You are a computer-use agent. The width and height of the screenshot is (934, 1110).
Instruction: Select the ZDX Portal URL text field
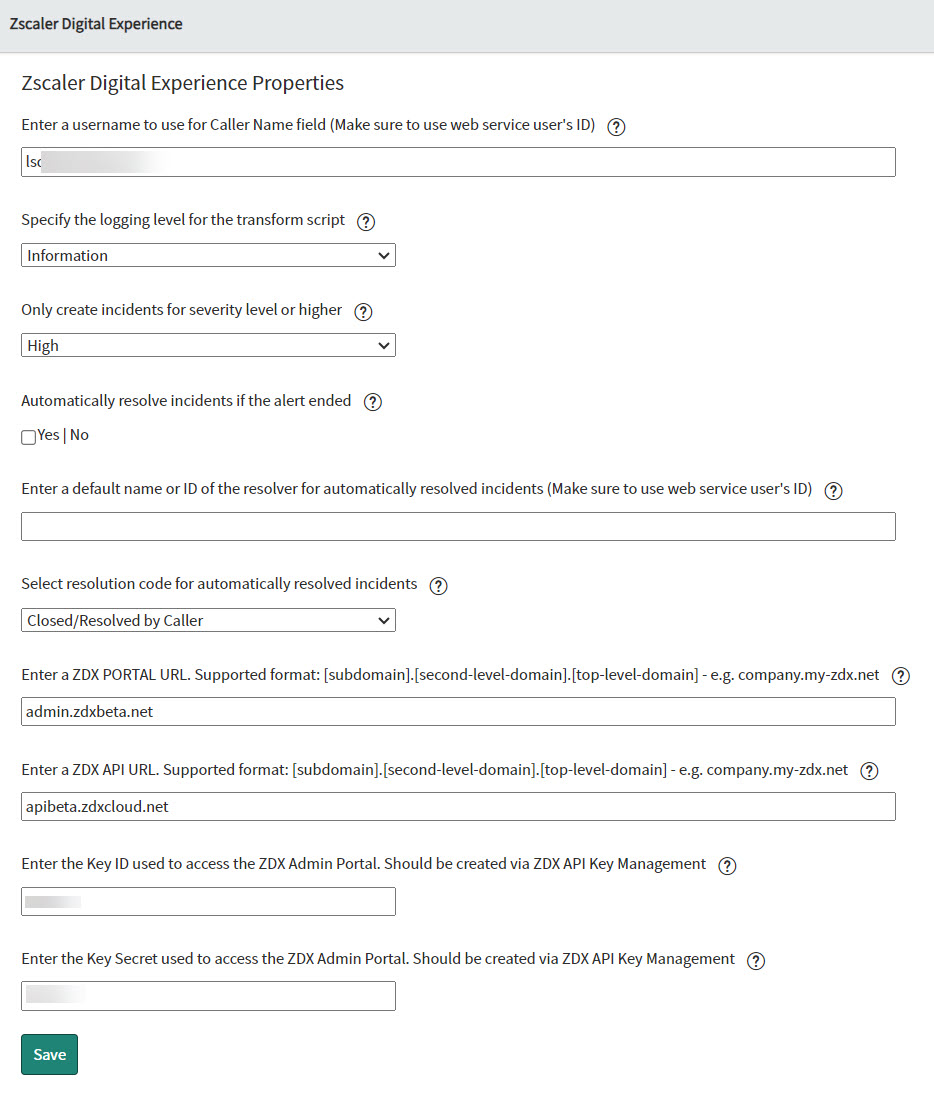point(458,711)
